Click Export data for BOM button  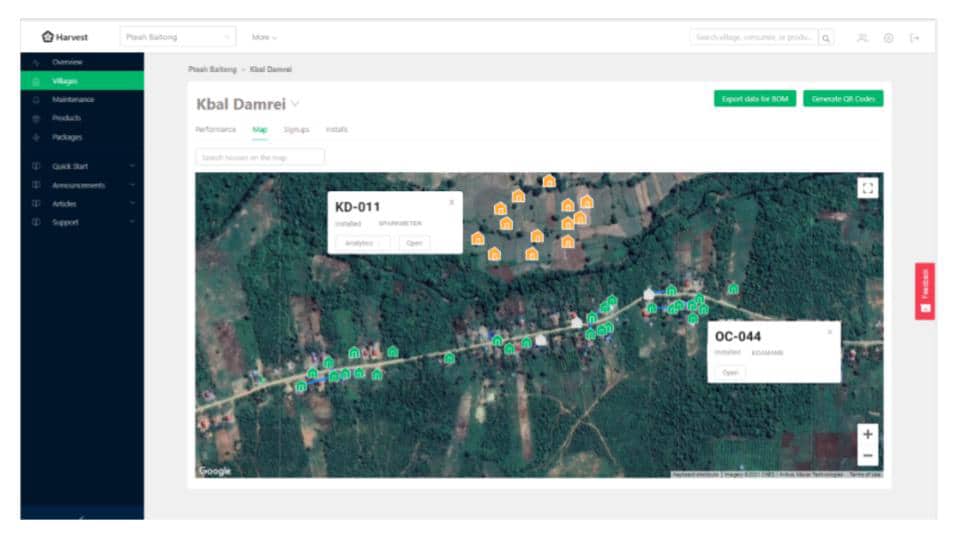[x=755, y=98]
